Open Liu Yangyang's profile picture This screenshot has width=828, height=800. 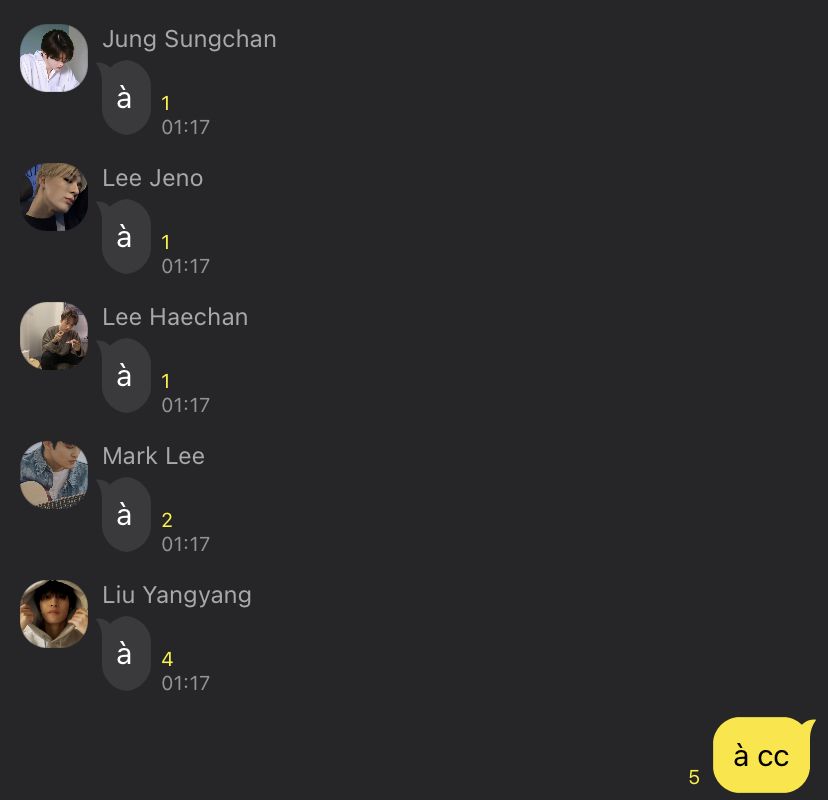point(54,614)
